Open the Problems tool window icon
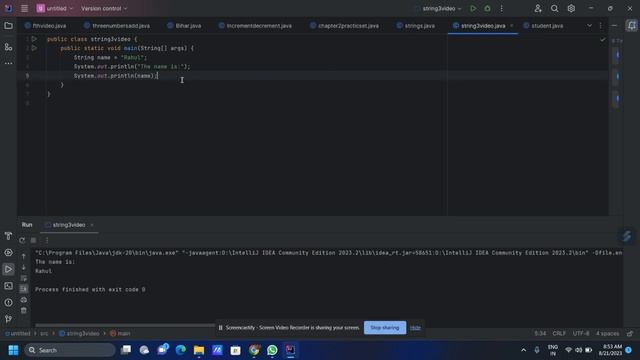This screenshot has height=360, width=640. (x=8, y=302)
